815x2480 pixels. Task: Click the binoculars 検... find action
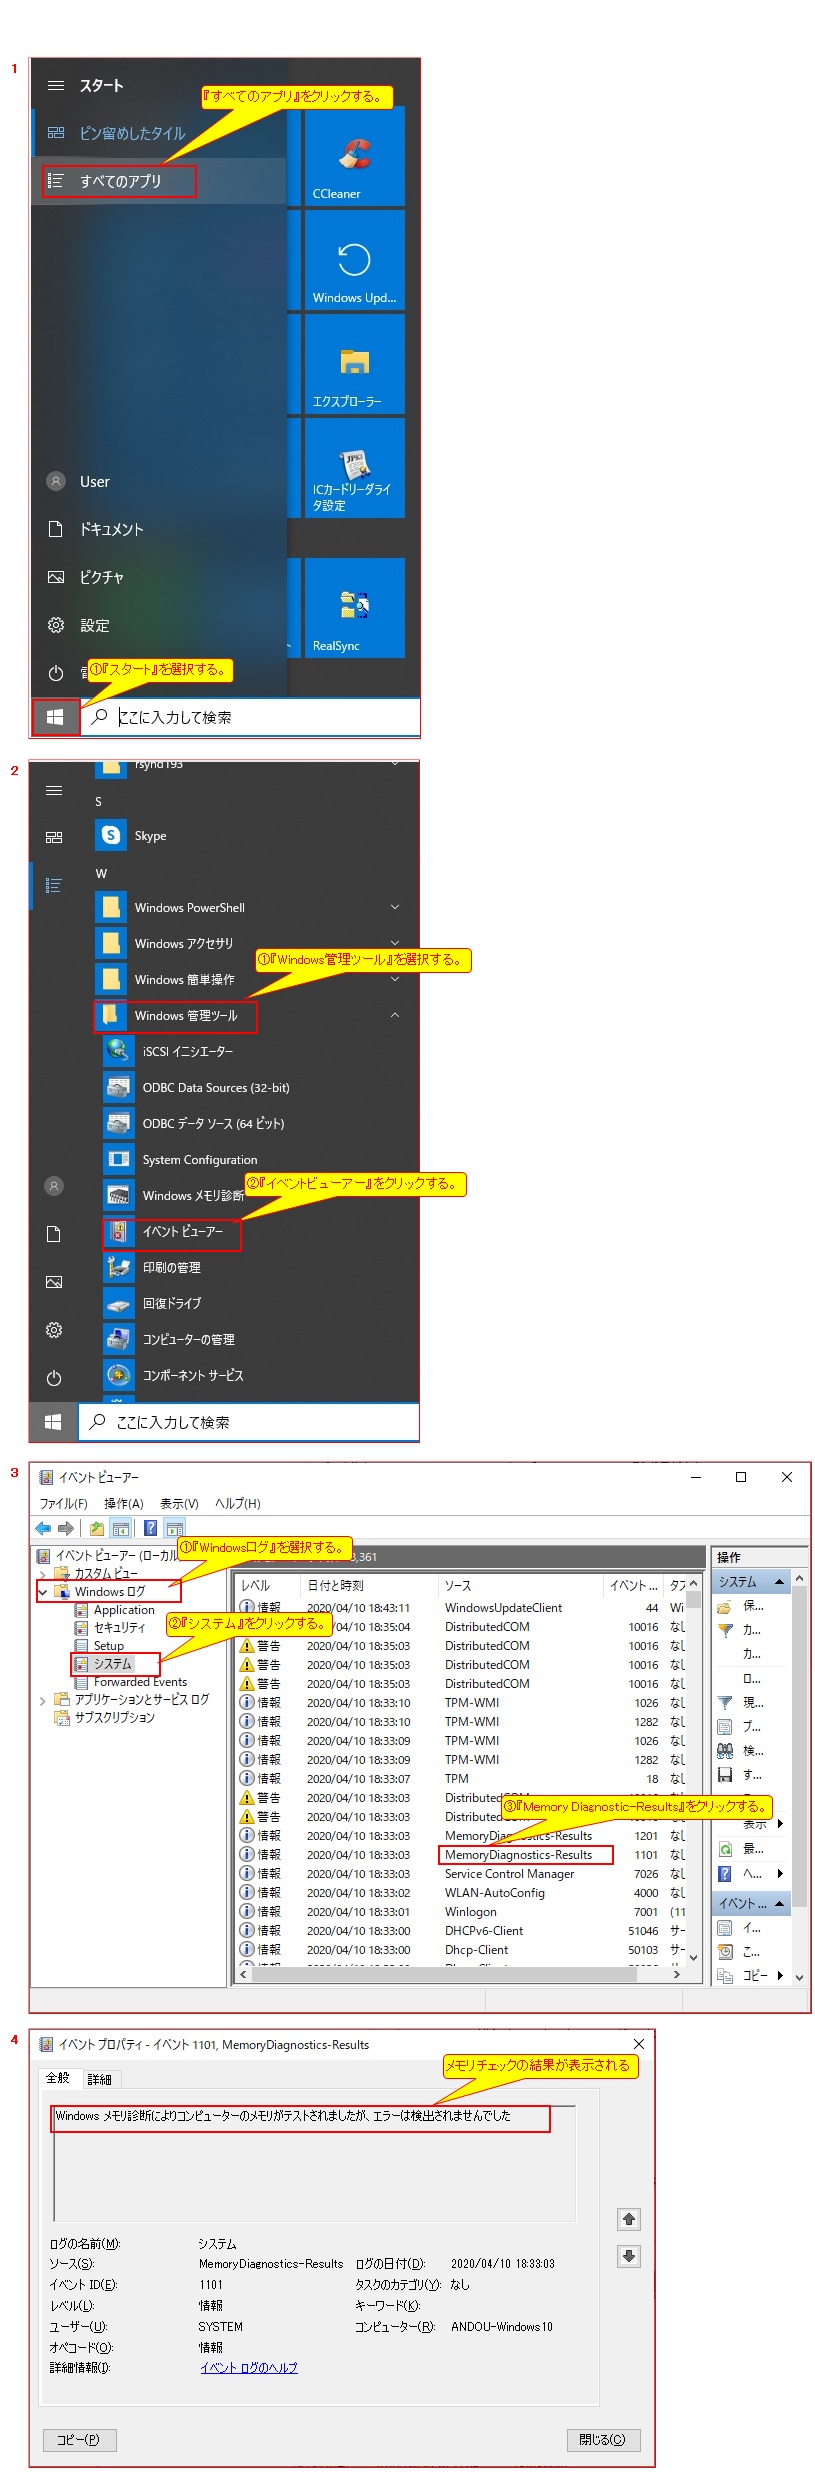click(740, 1750)
